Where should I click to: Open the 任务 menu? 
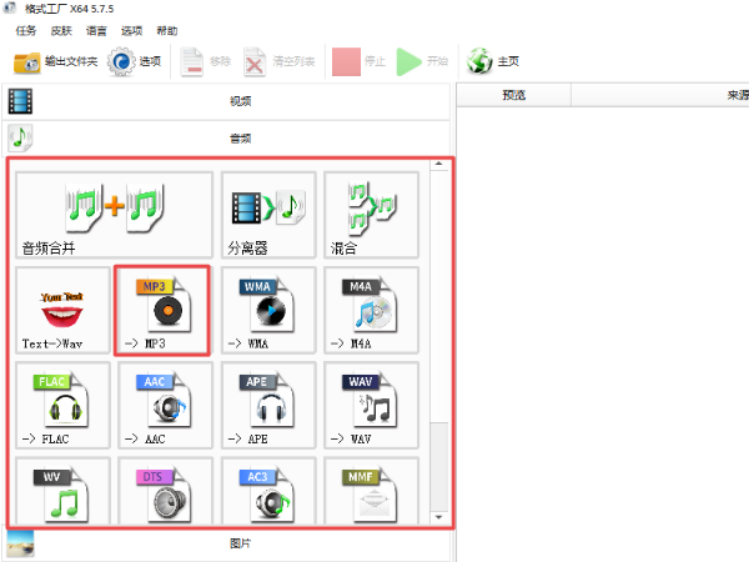[x=26, y=31]
